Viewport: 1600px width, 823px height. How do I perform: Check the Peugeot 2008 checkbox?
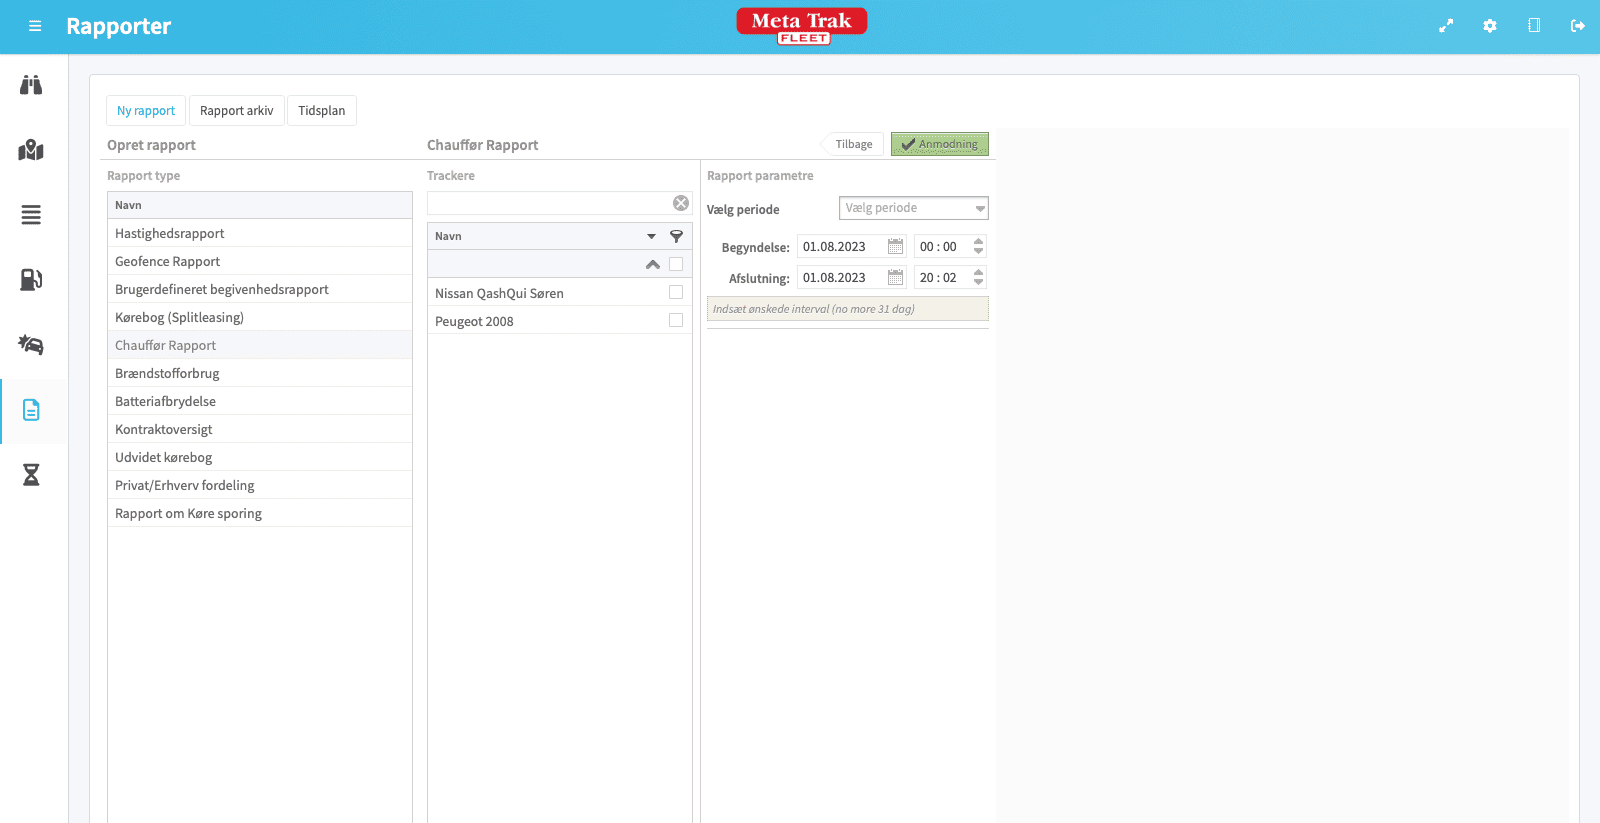(676, 320)
